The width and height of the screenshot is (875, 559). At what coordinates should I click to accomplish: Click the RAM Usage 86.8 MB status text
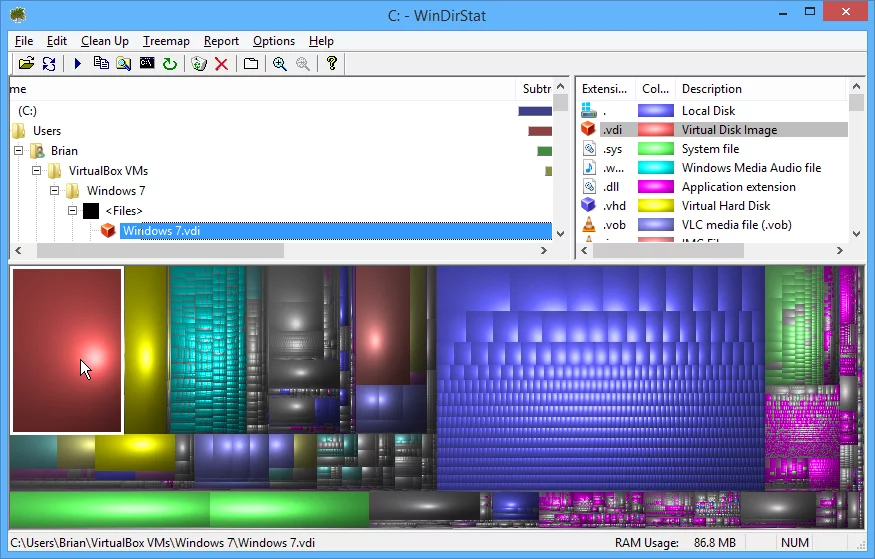pyautogui.click(x=675, y=542)
